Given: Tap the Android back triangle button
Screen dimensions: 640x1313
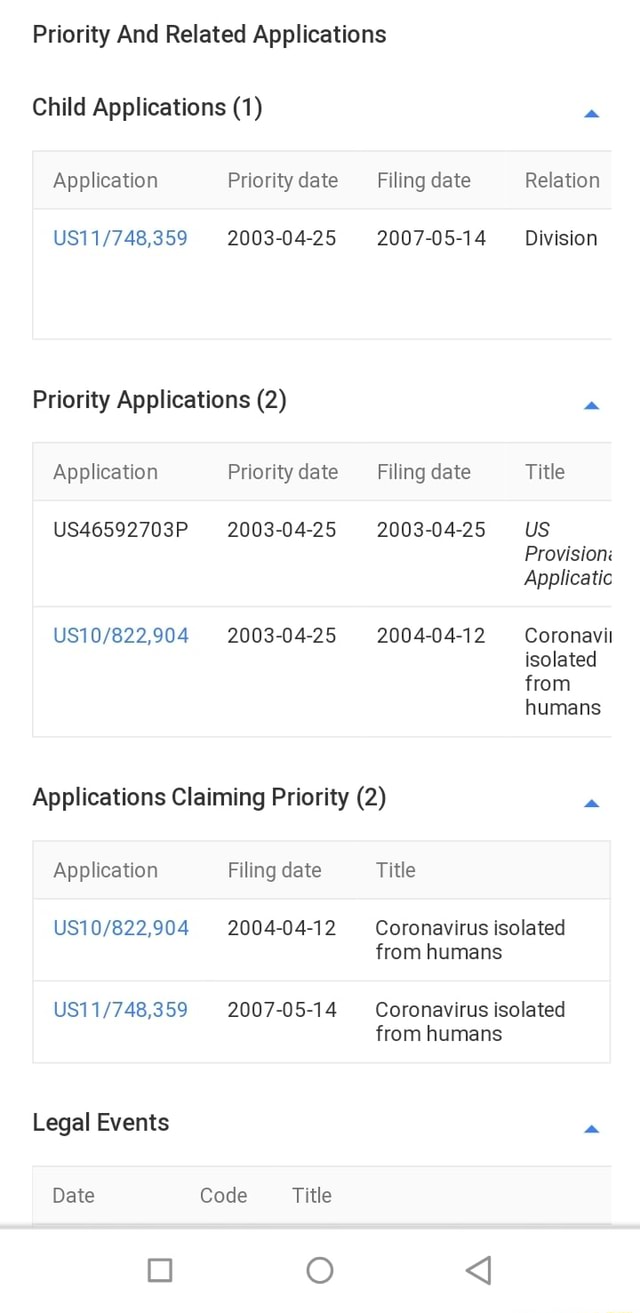Looking at the screenshot, I should [478, 1269].
